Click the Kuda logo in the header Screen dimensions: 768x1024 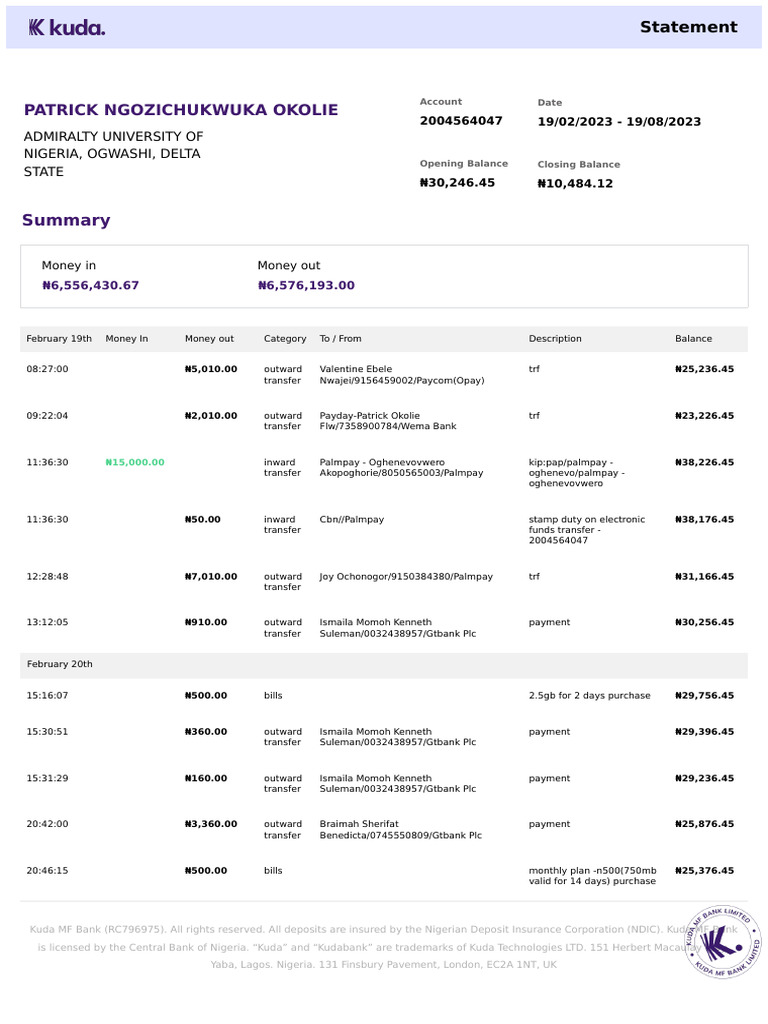click(x=66, y=28)
